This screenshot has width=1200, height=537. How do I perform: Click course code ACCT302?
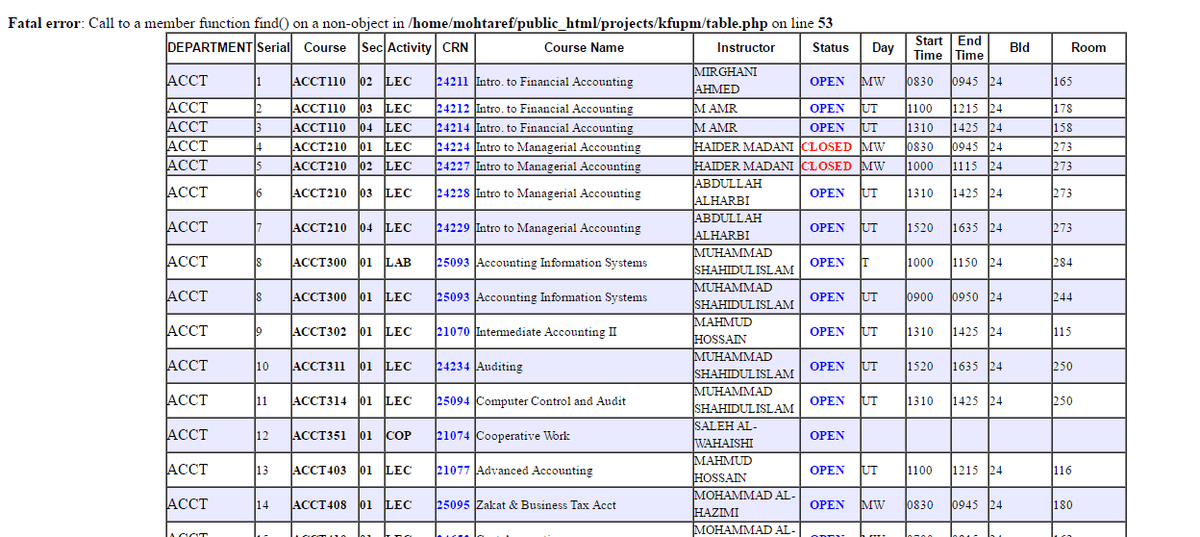tap(320, 332)
